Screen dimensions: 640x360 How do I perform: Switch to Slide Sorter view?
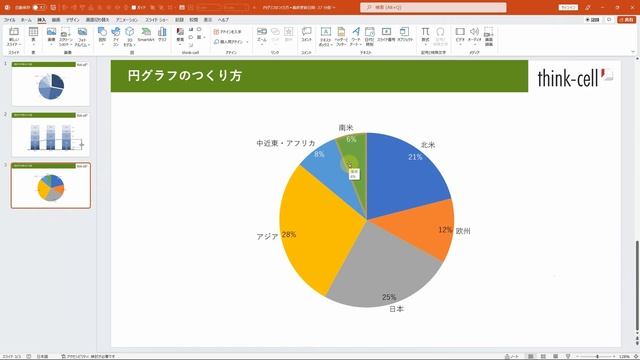[543, 356]
